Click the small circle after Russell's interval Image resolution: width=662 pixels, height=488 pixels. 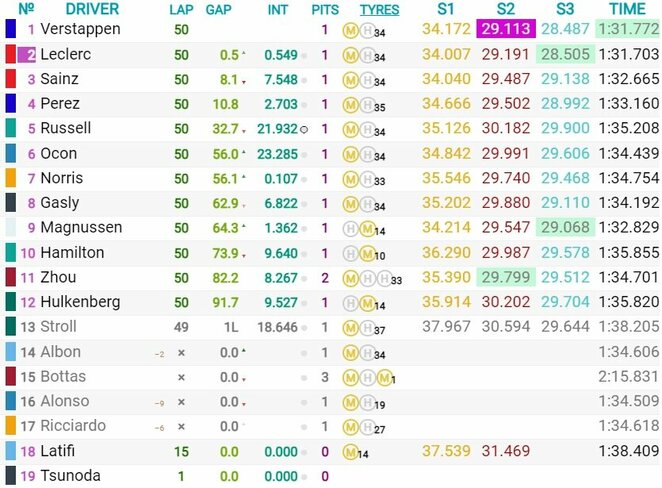point(304,129)
